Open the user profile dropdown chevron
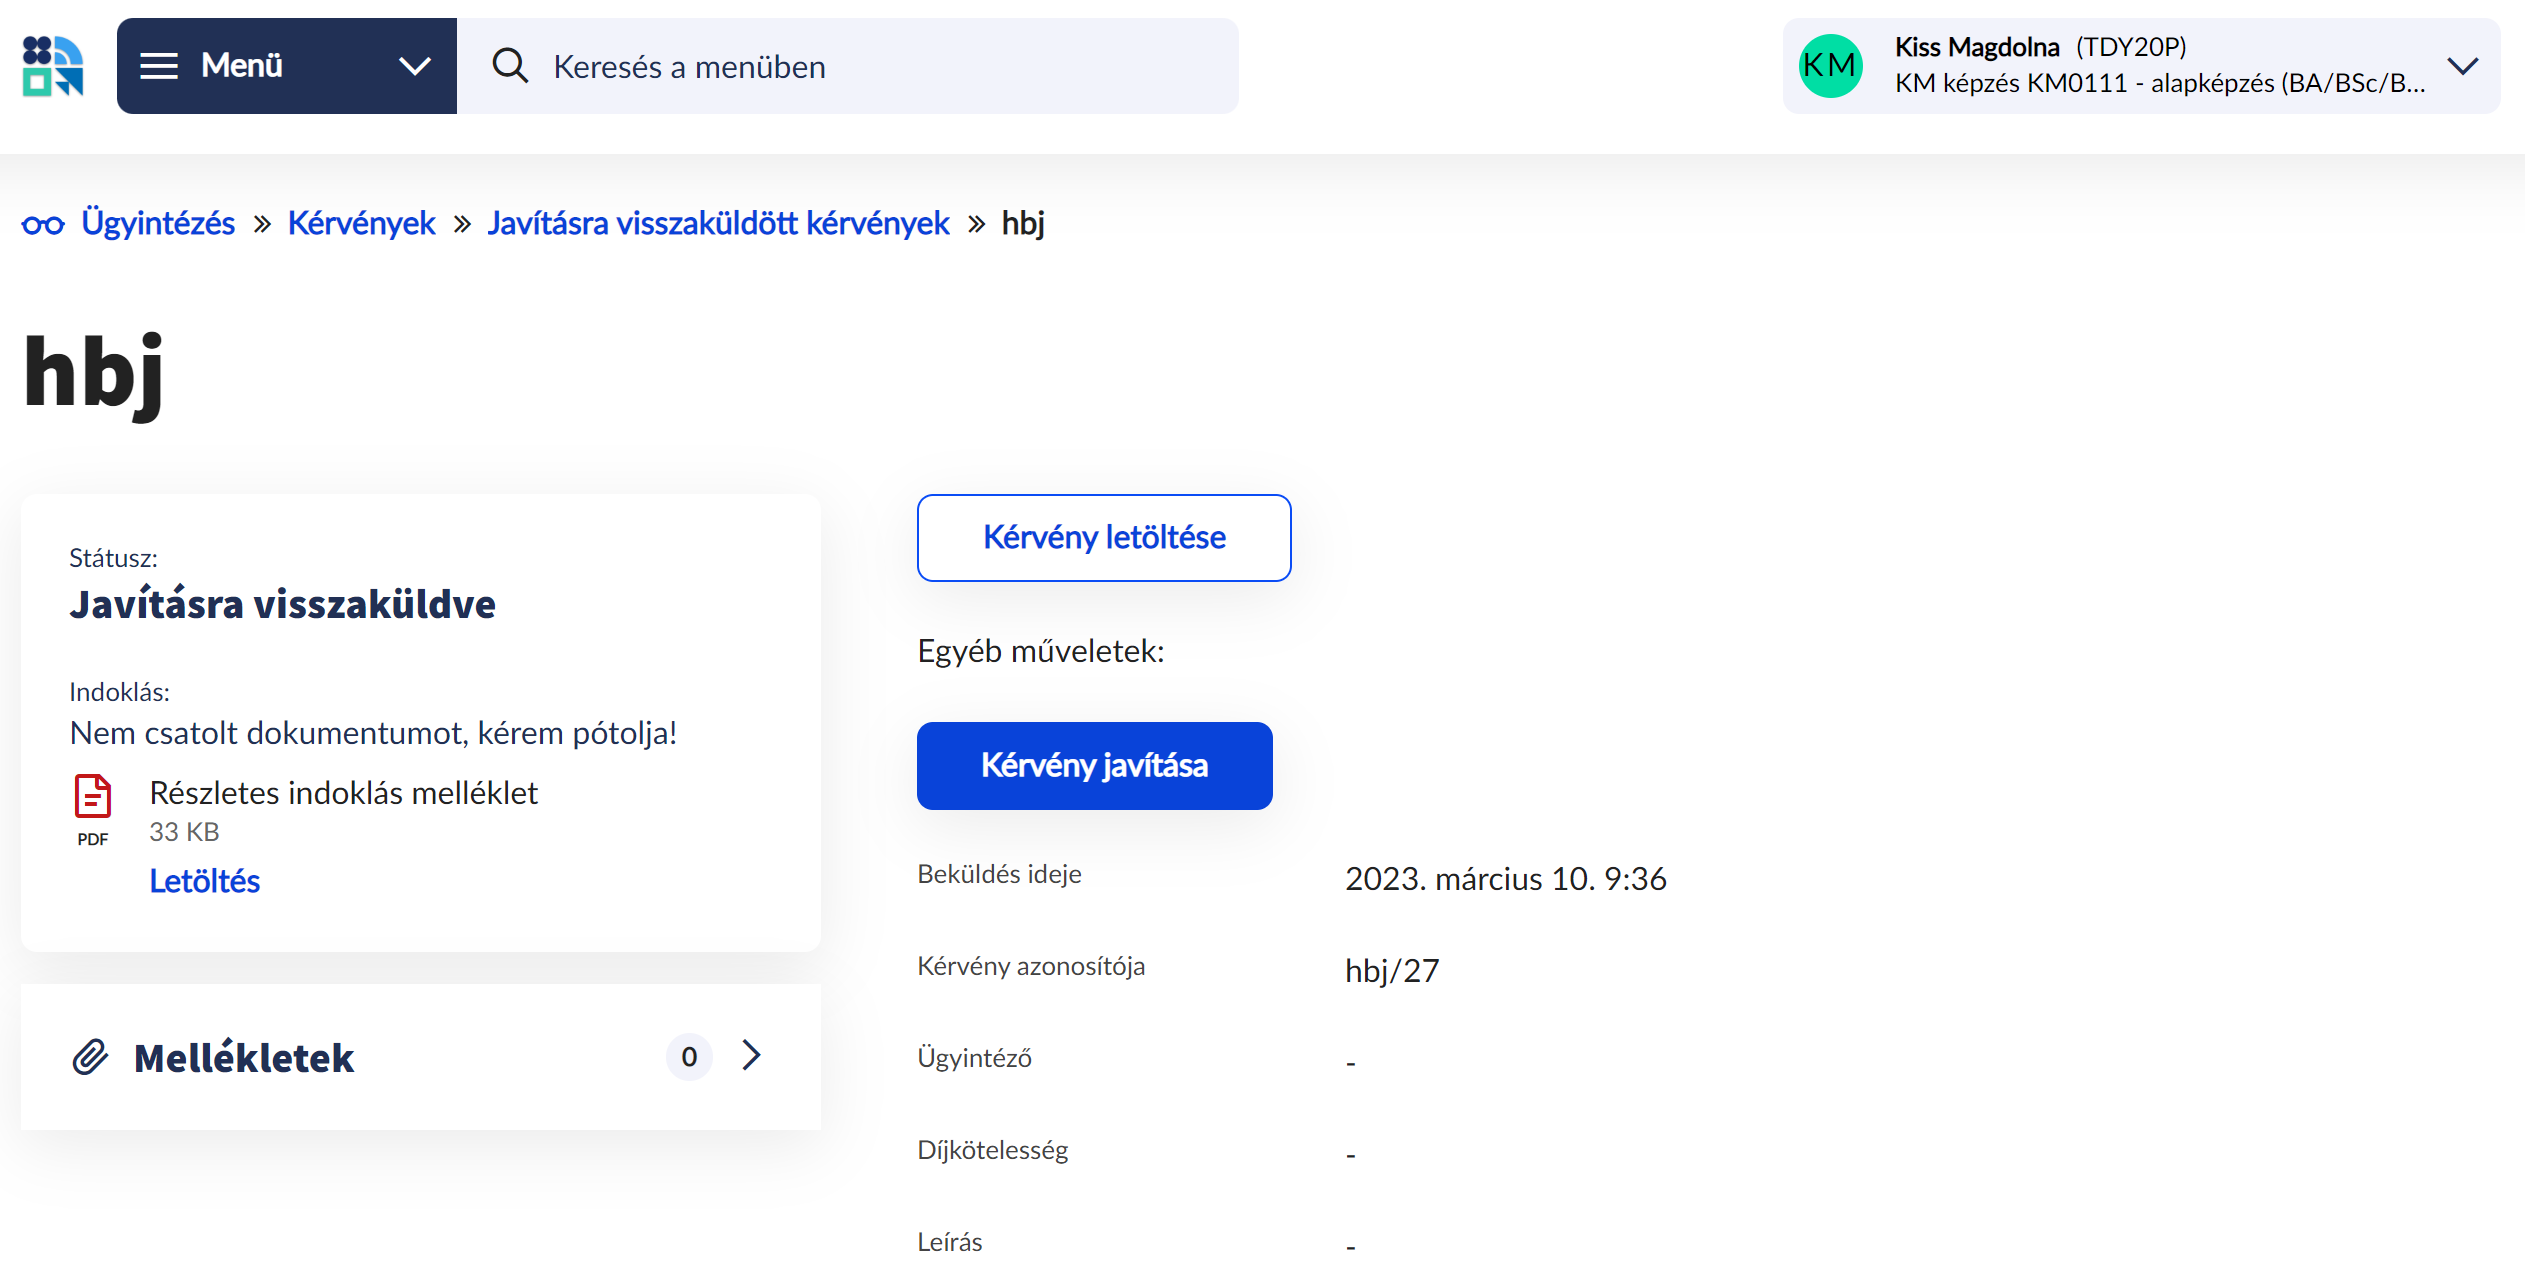The width and height of the screenshot is (2525, 1275). coord(2462,66)
